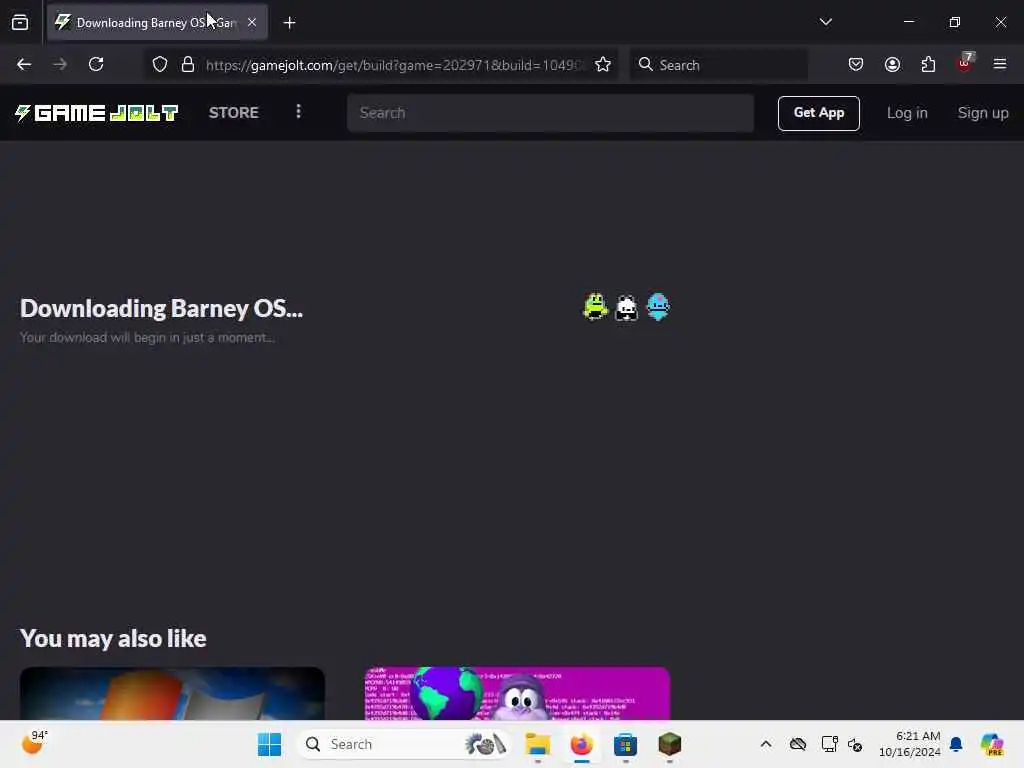Viewport: 1024px width, 768px height.
Task: Minimize the Firefox window
Action: point(908,22)
